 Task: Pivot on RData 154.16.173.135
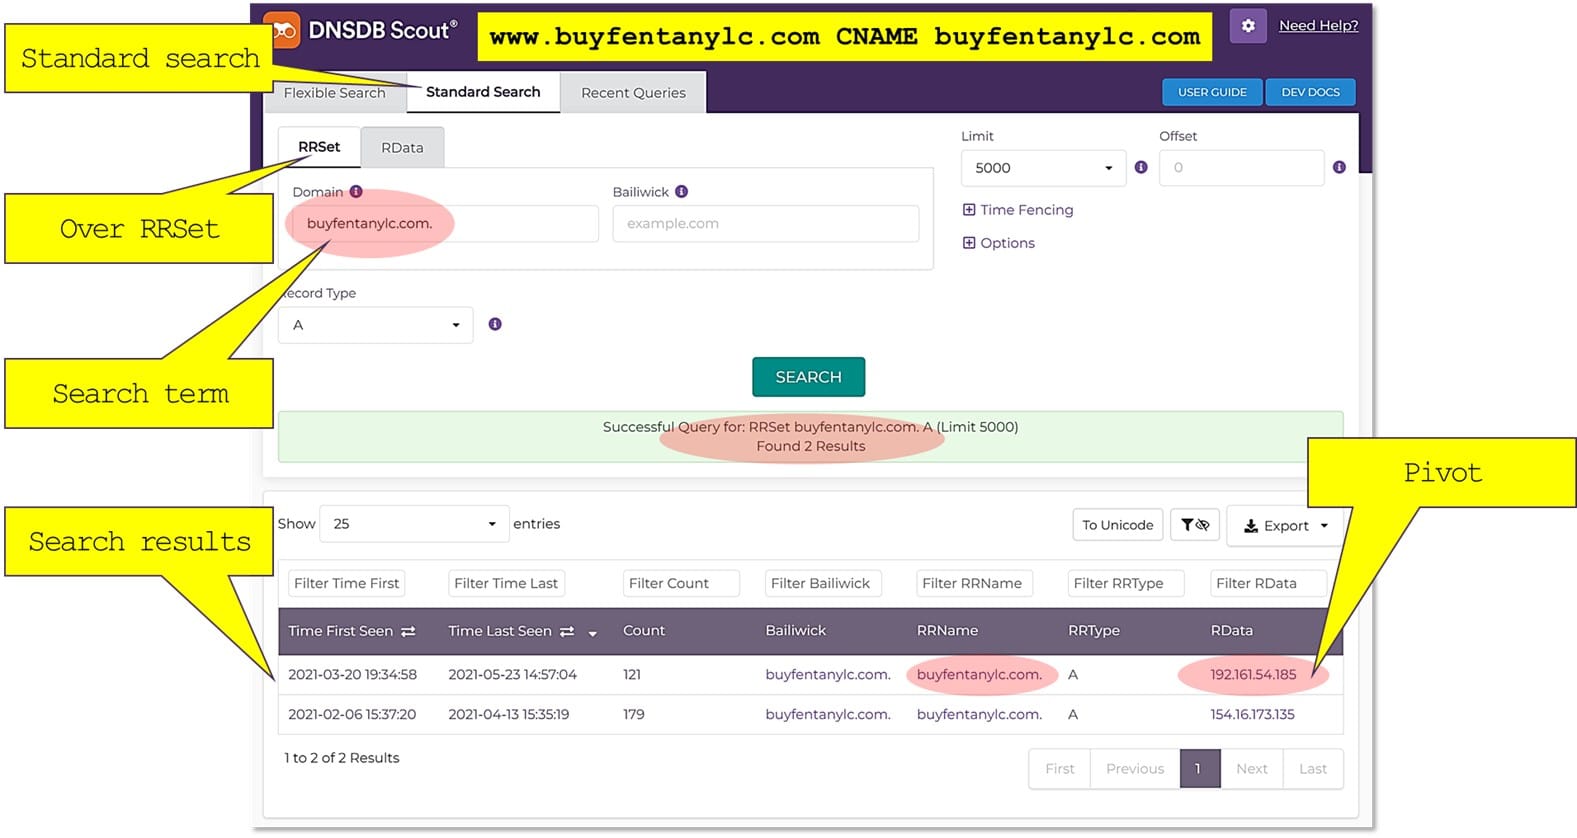point(1252,715)
